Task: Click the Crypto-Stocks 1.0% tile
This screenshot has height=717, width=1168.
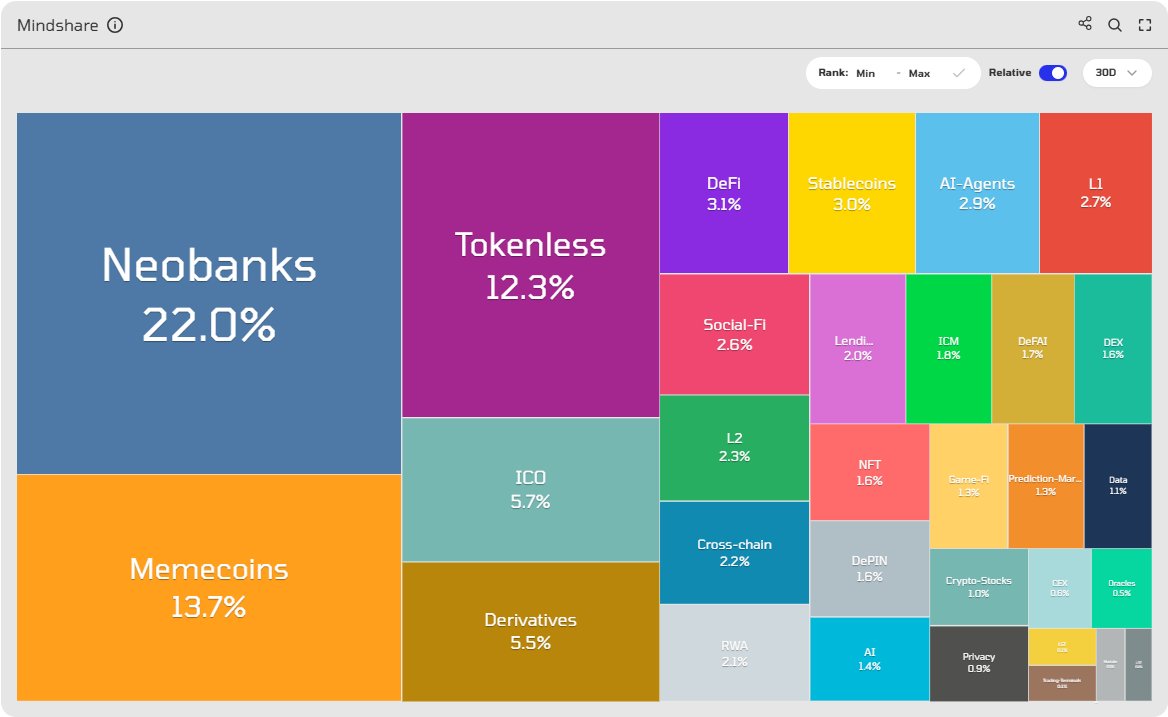Action: 979,587
